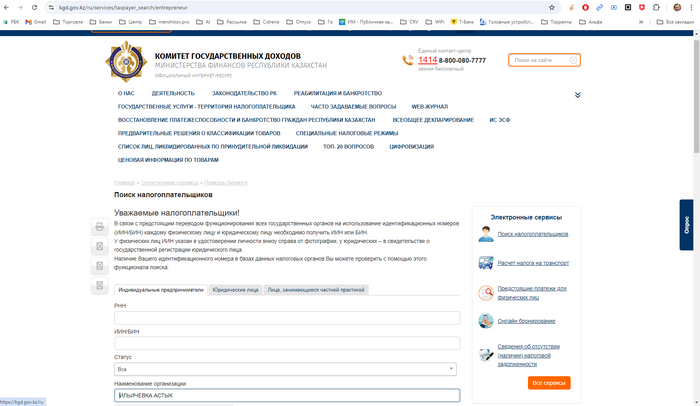The width and height of the screenshot is (700, 406).
Task: Switch to Юридические лица tab
Action: pyautogui.click(x=235, y=290)
